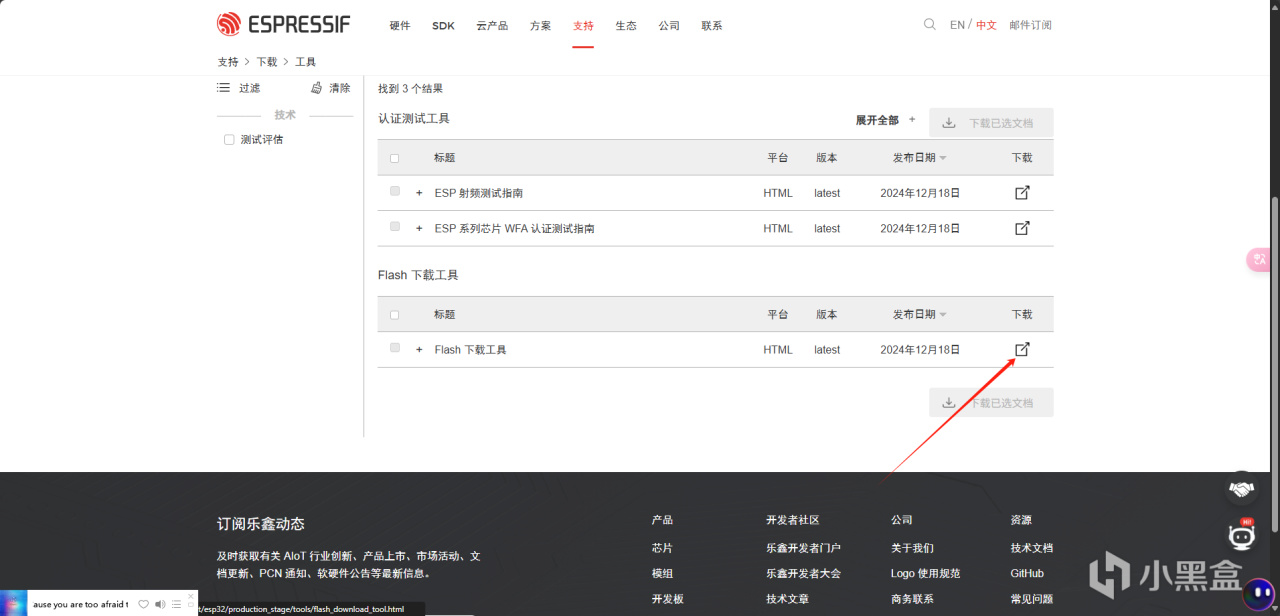Open ESP 系列芯片 WFA 认证测试指南 title

tap(515, 229)
